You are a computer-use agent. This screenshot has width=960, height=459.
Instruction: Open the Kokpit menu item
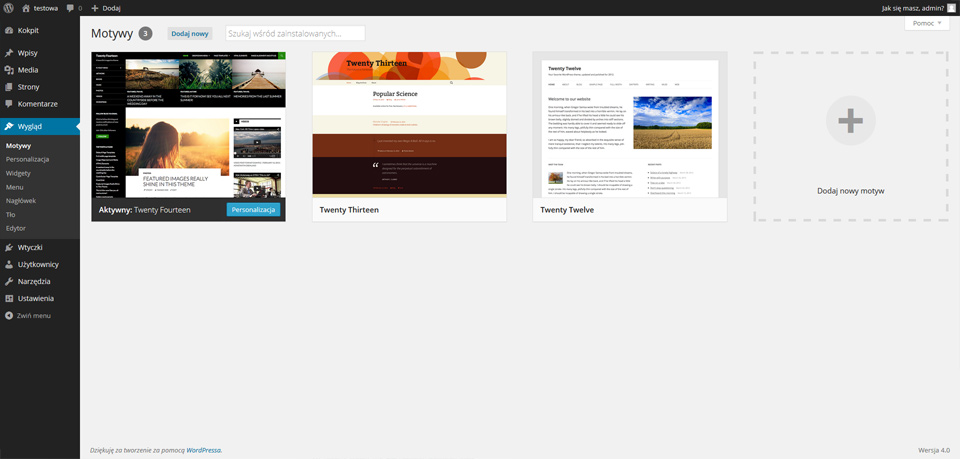pos(40,30)
